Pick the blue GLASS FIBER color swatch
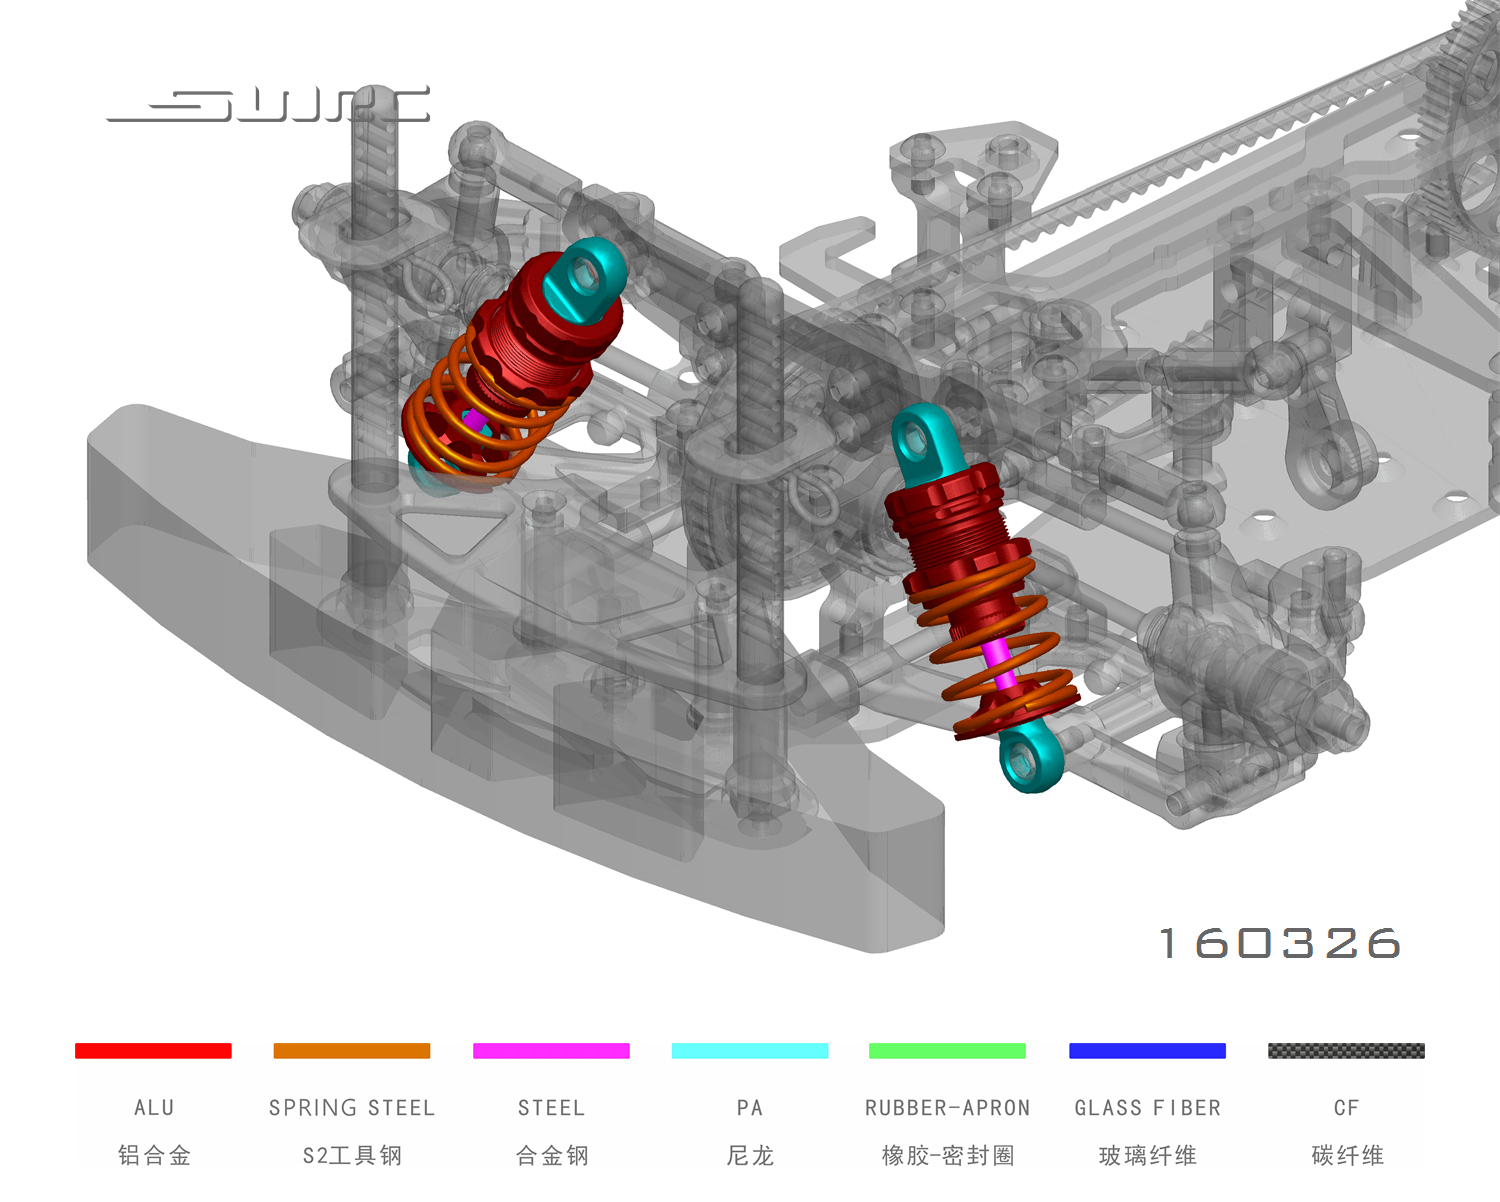Viewport: 1500px width, 1202px height. [x=1147, y=1050]
